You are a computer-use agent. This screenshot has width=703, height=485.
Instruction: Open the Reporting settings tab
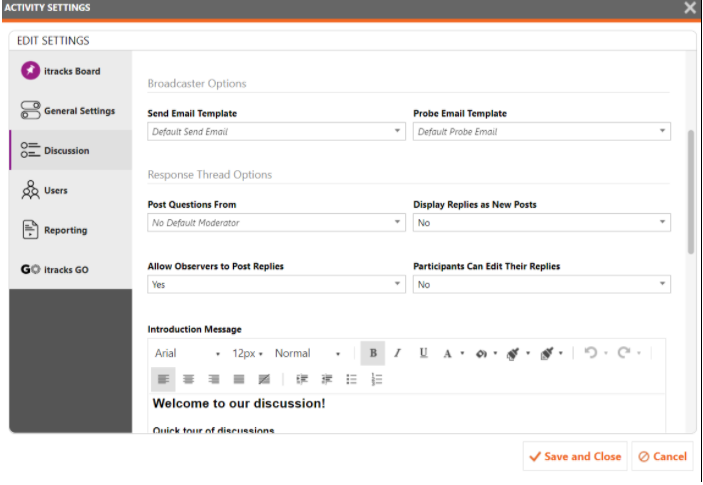point(71,230)
